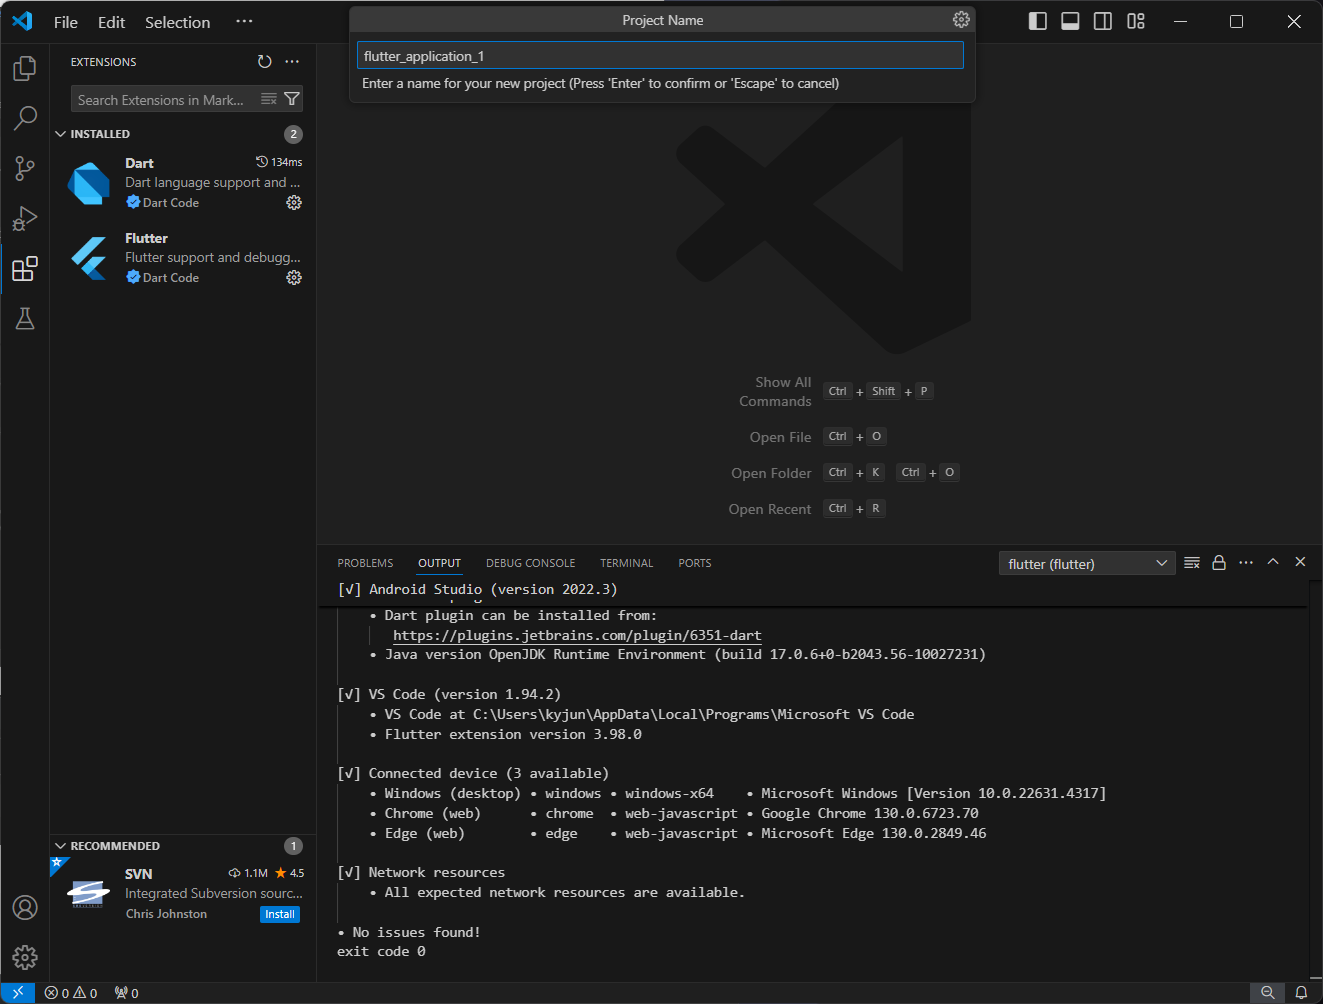The height and width of the screenshot is (1004, 1323).
Task: Open Extensions view more actions menu
Action: click(292, 62)
